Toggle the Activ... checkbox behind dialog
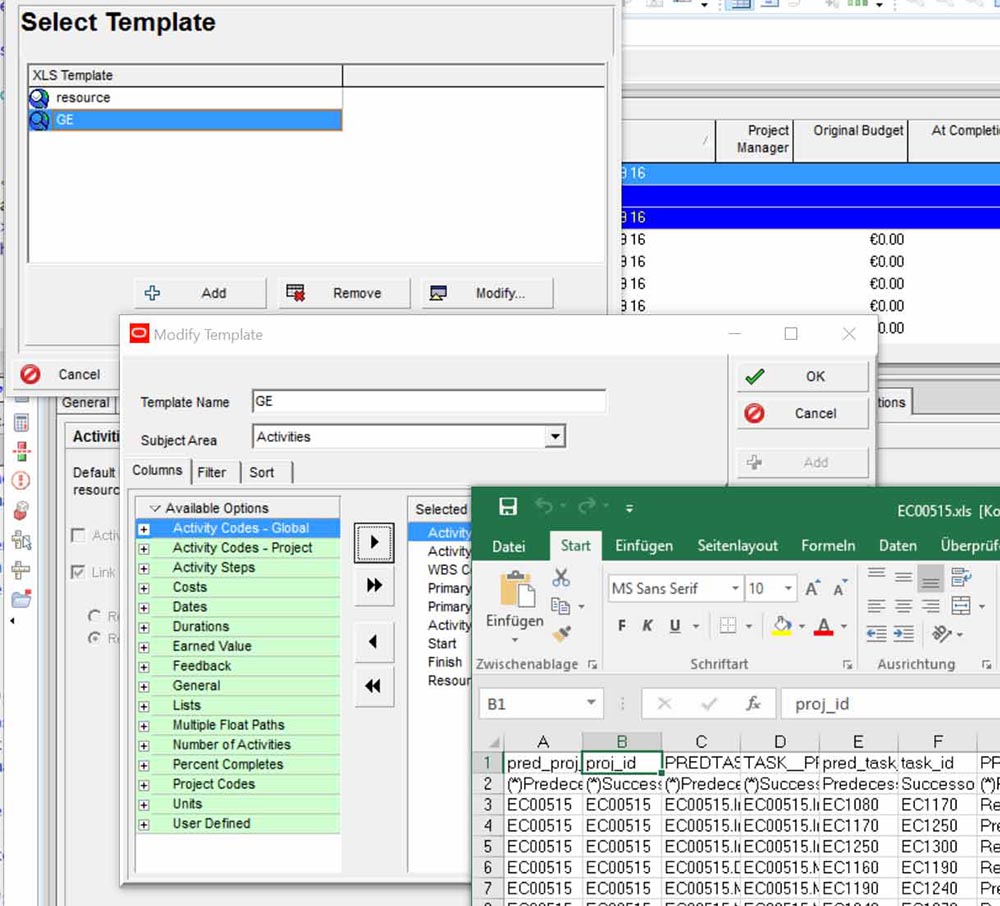Viewport: 1000px width, 906px height. coord(78,536)
